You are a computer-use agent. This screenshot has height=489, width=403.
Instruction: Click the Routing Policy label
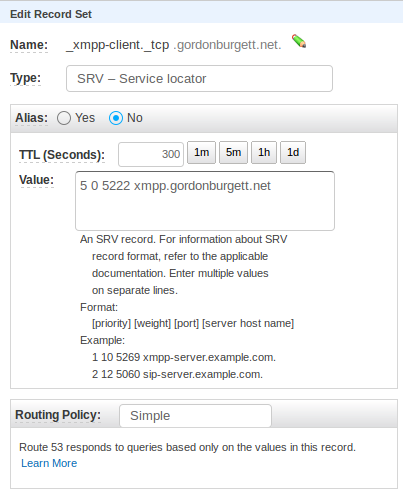[x=58, y=415]
